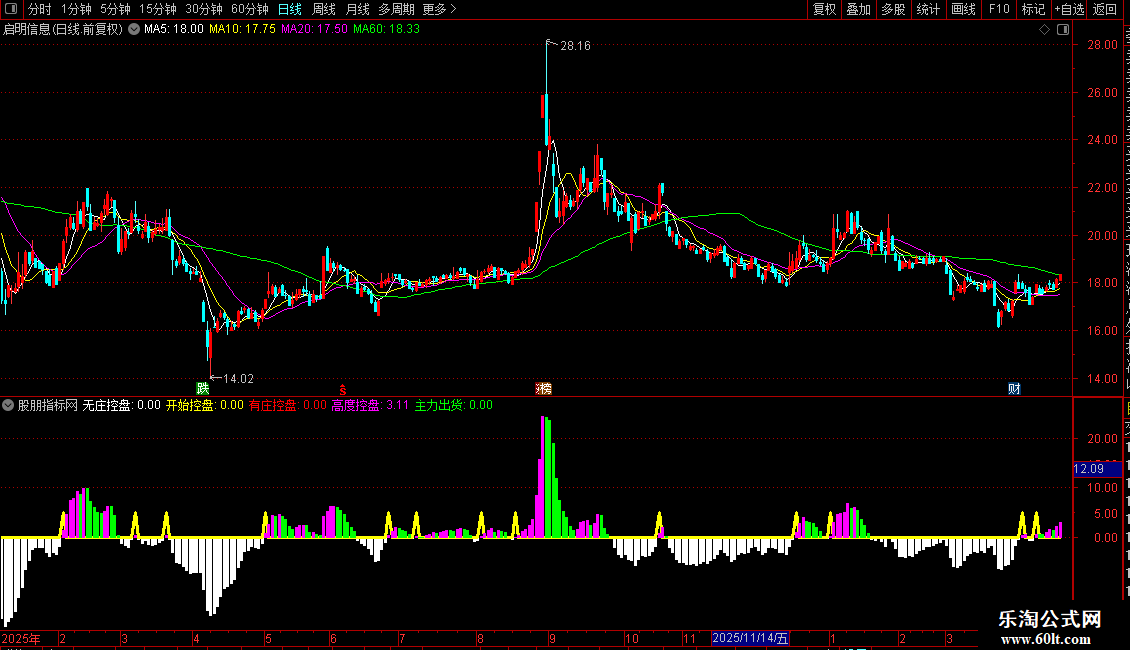Click the 28.00 price axis label

(1103, 45)
